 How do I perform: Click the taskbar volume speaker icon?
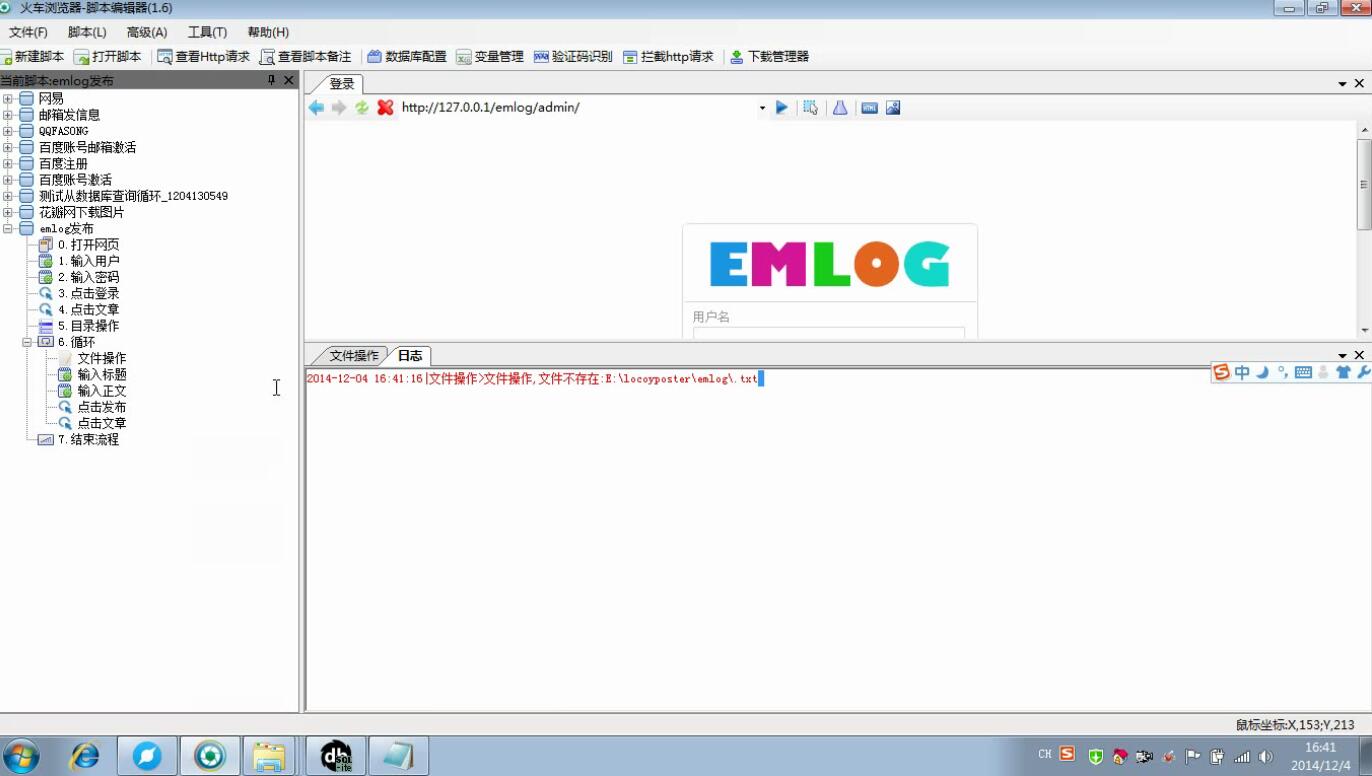pos(1266,756)
